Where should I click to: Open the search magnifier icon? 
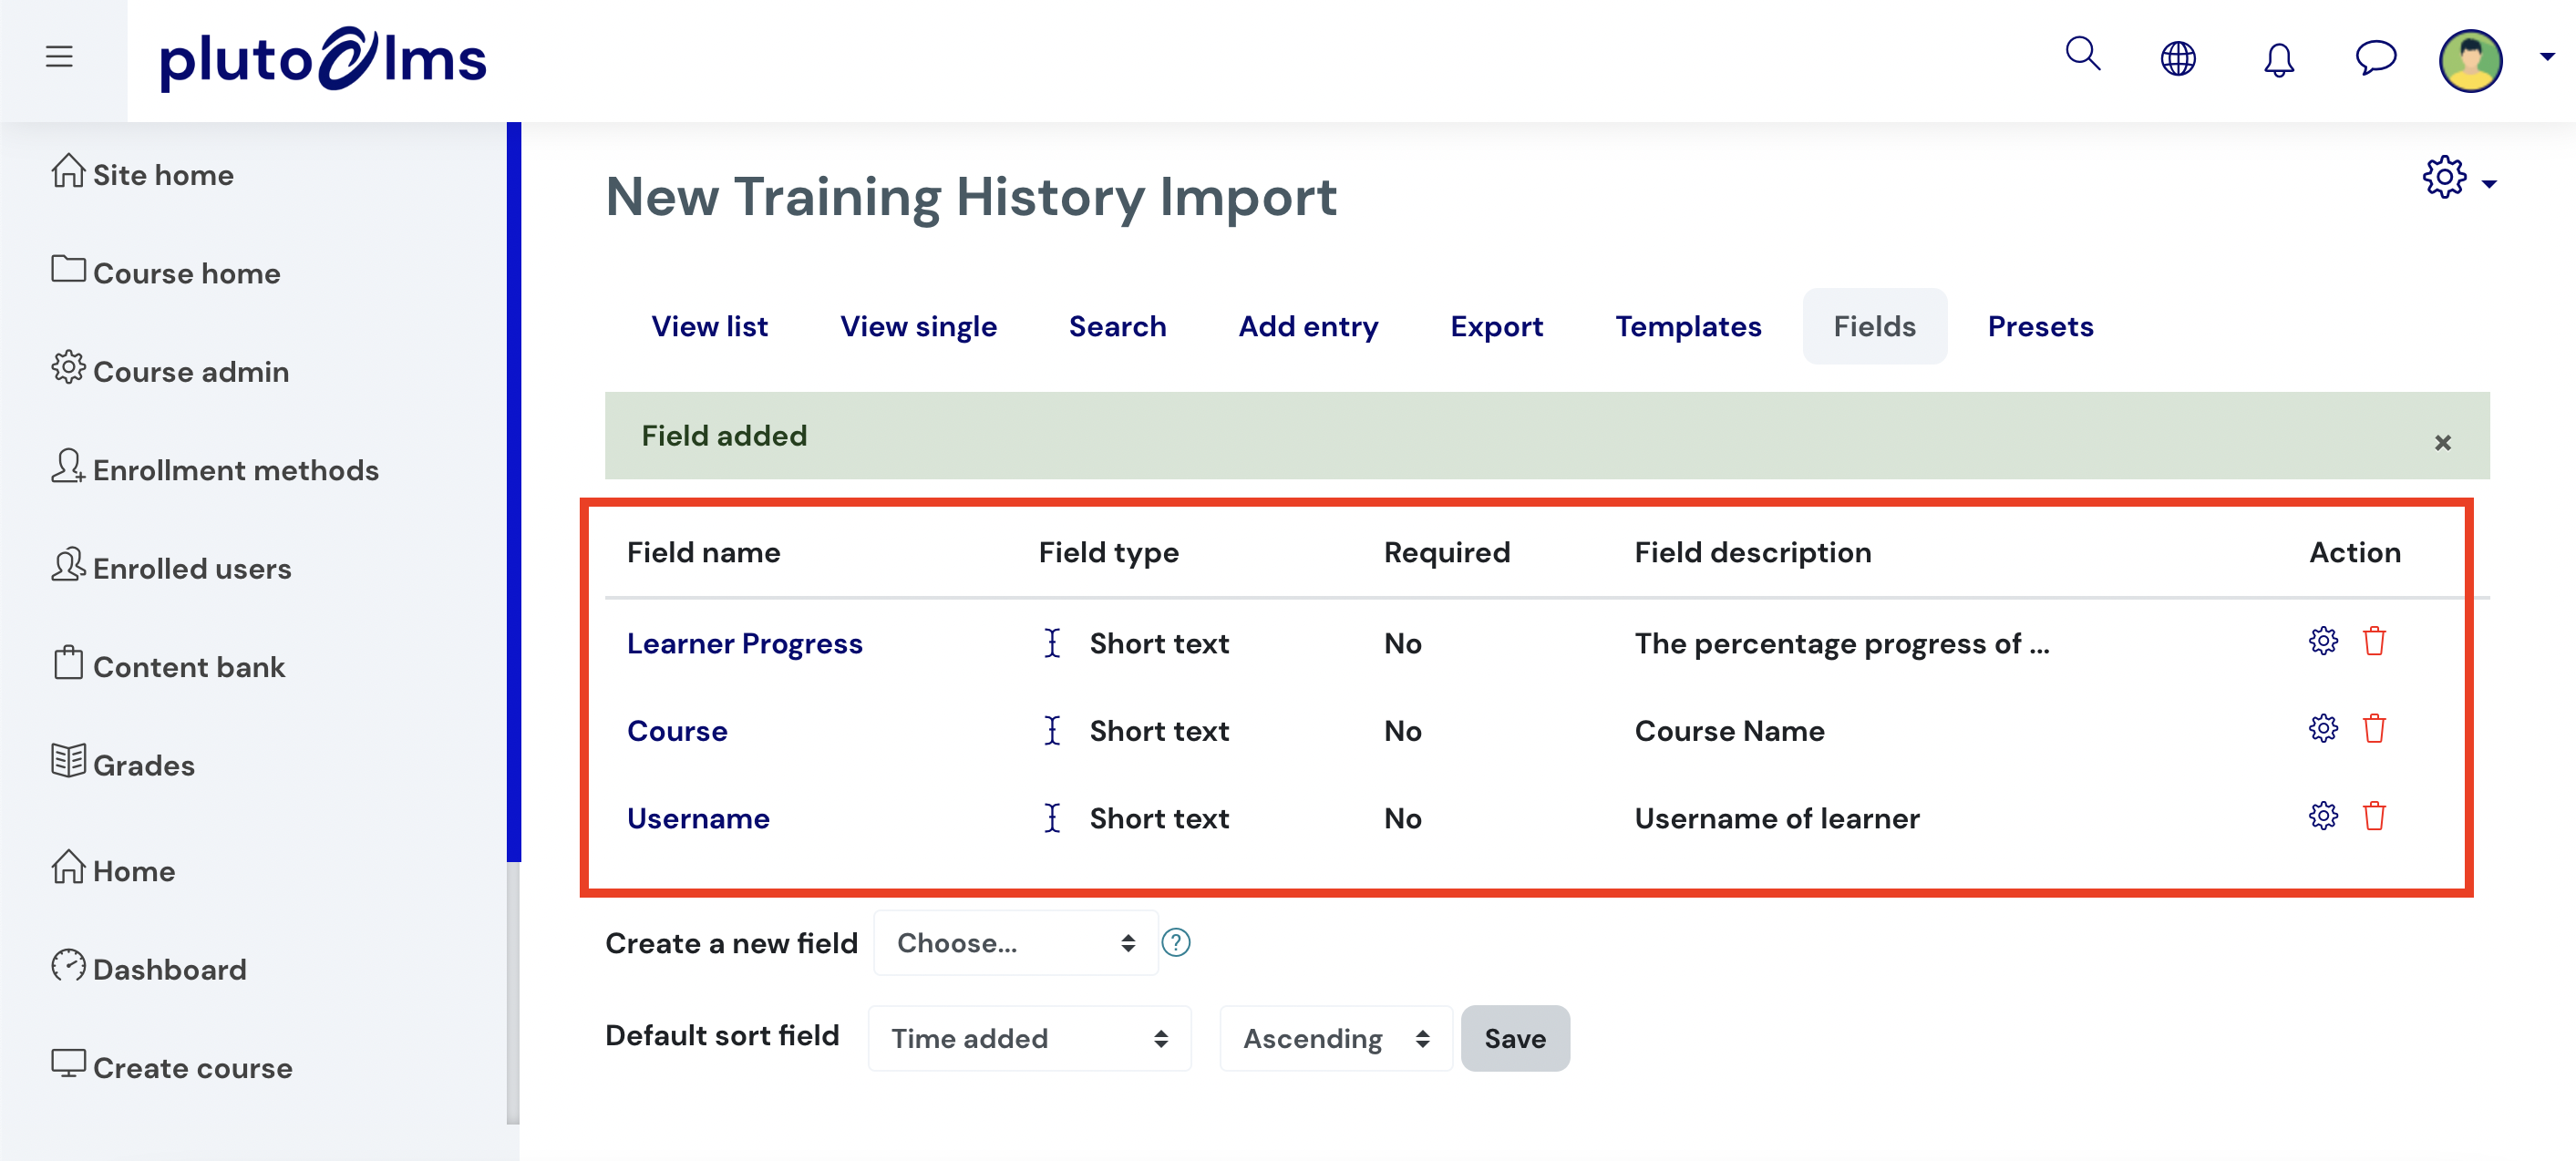coord(2083,54)
